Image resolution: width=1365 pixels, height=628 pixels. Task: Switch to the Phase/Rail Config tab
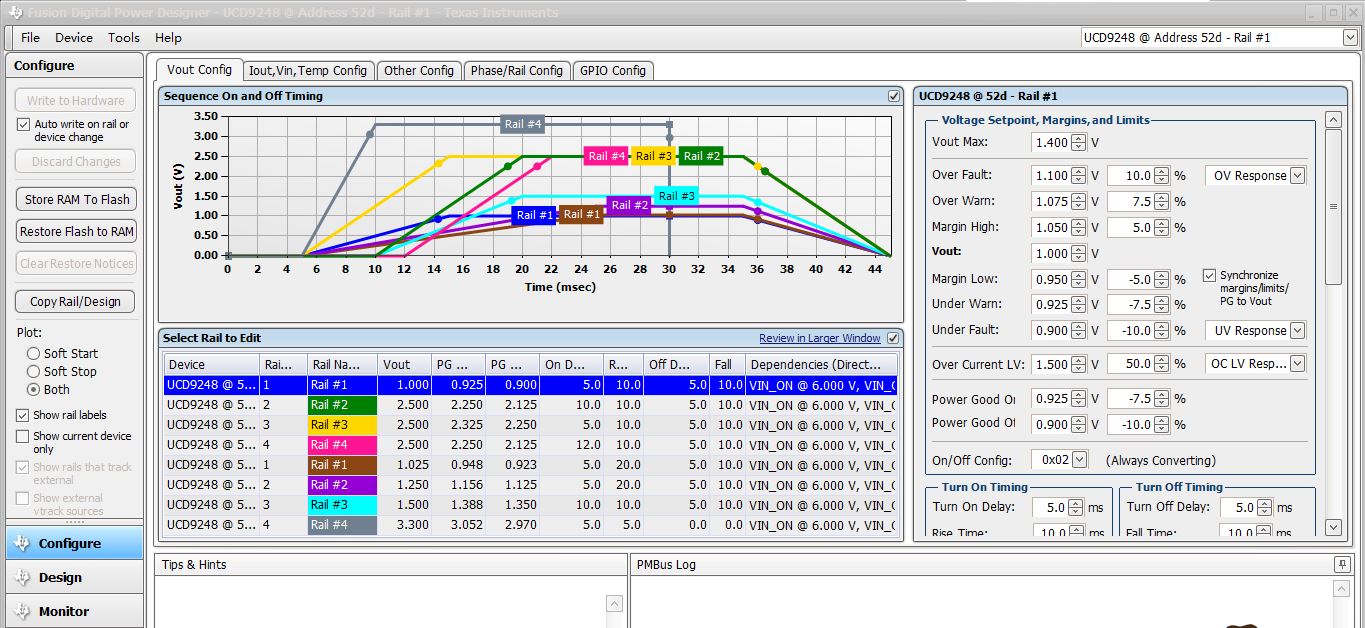click(517, 71)
